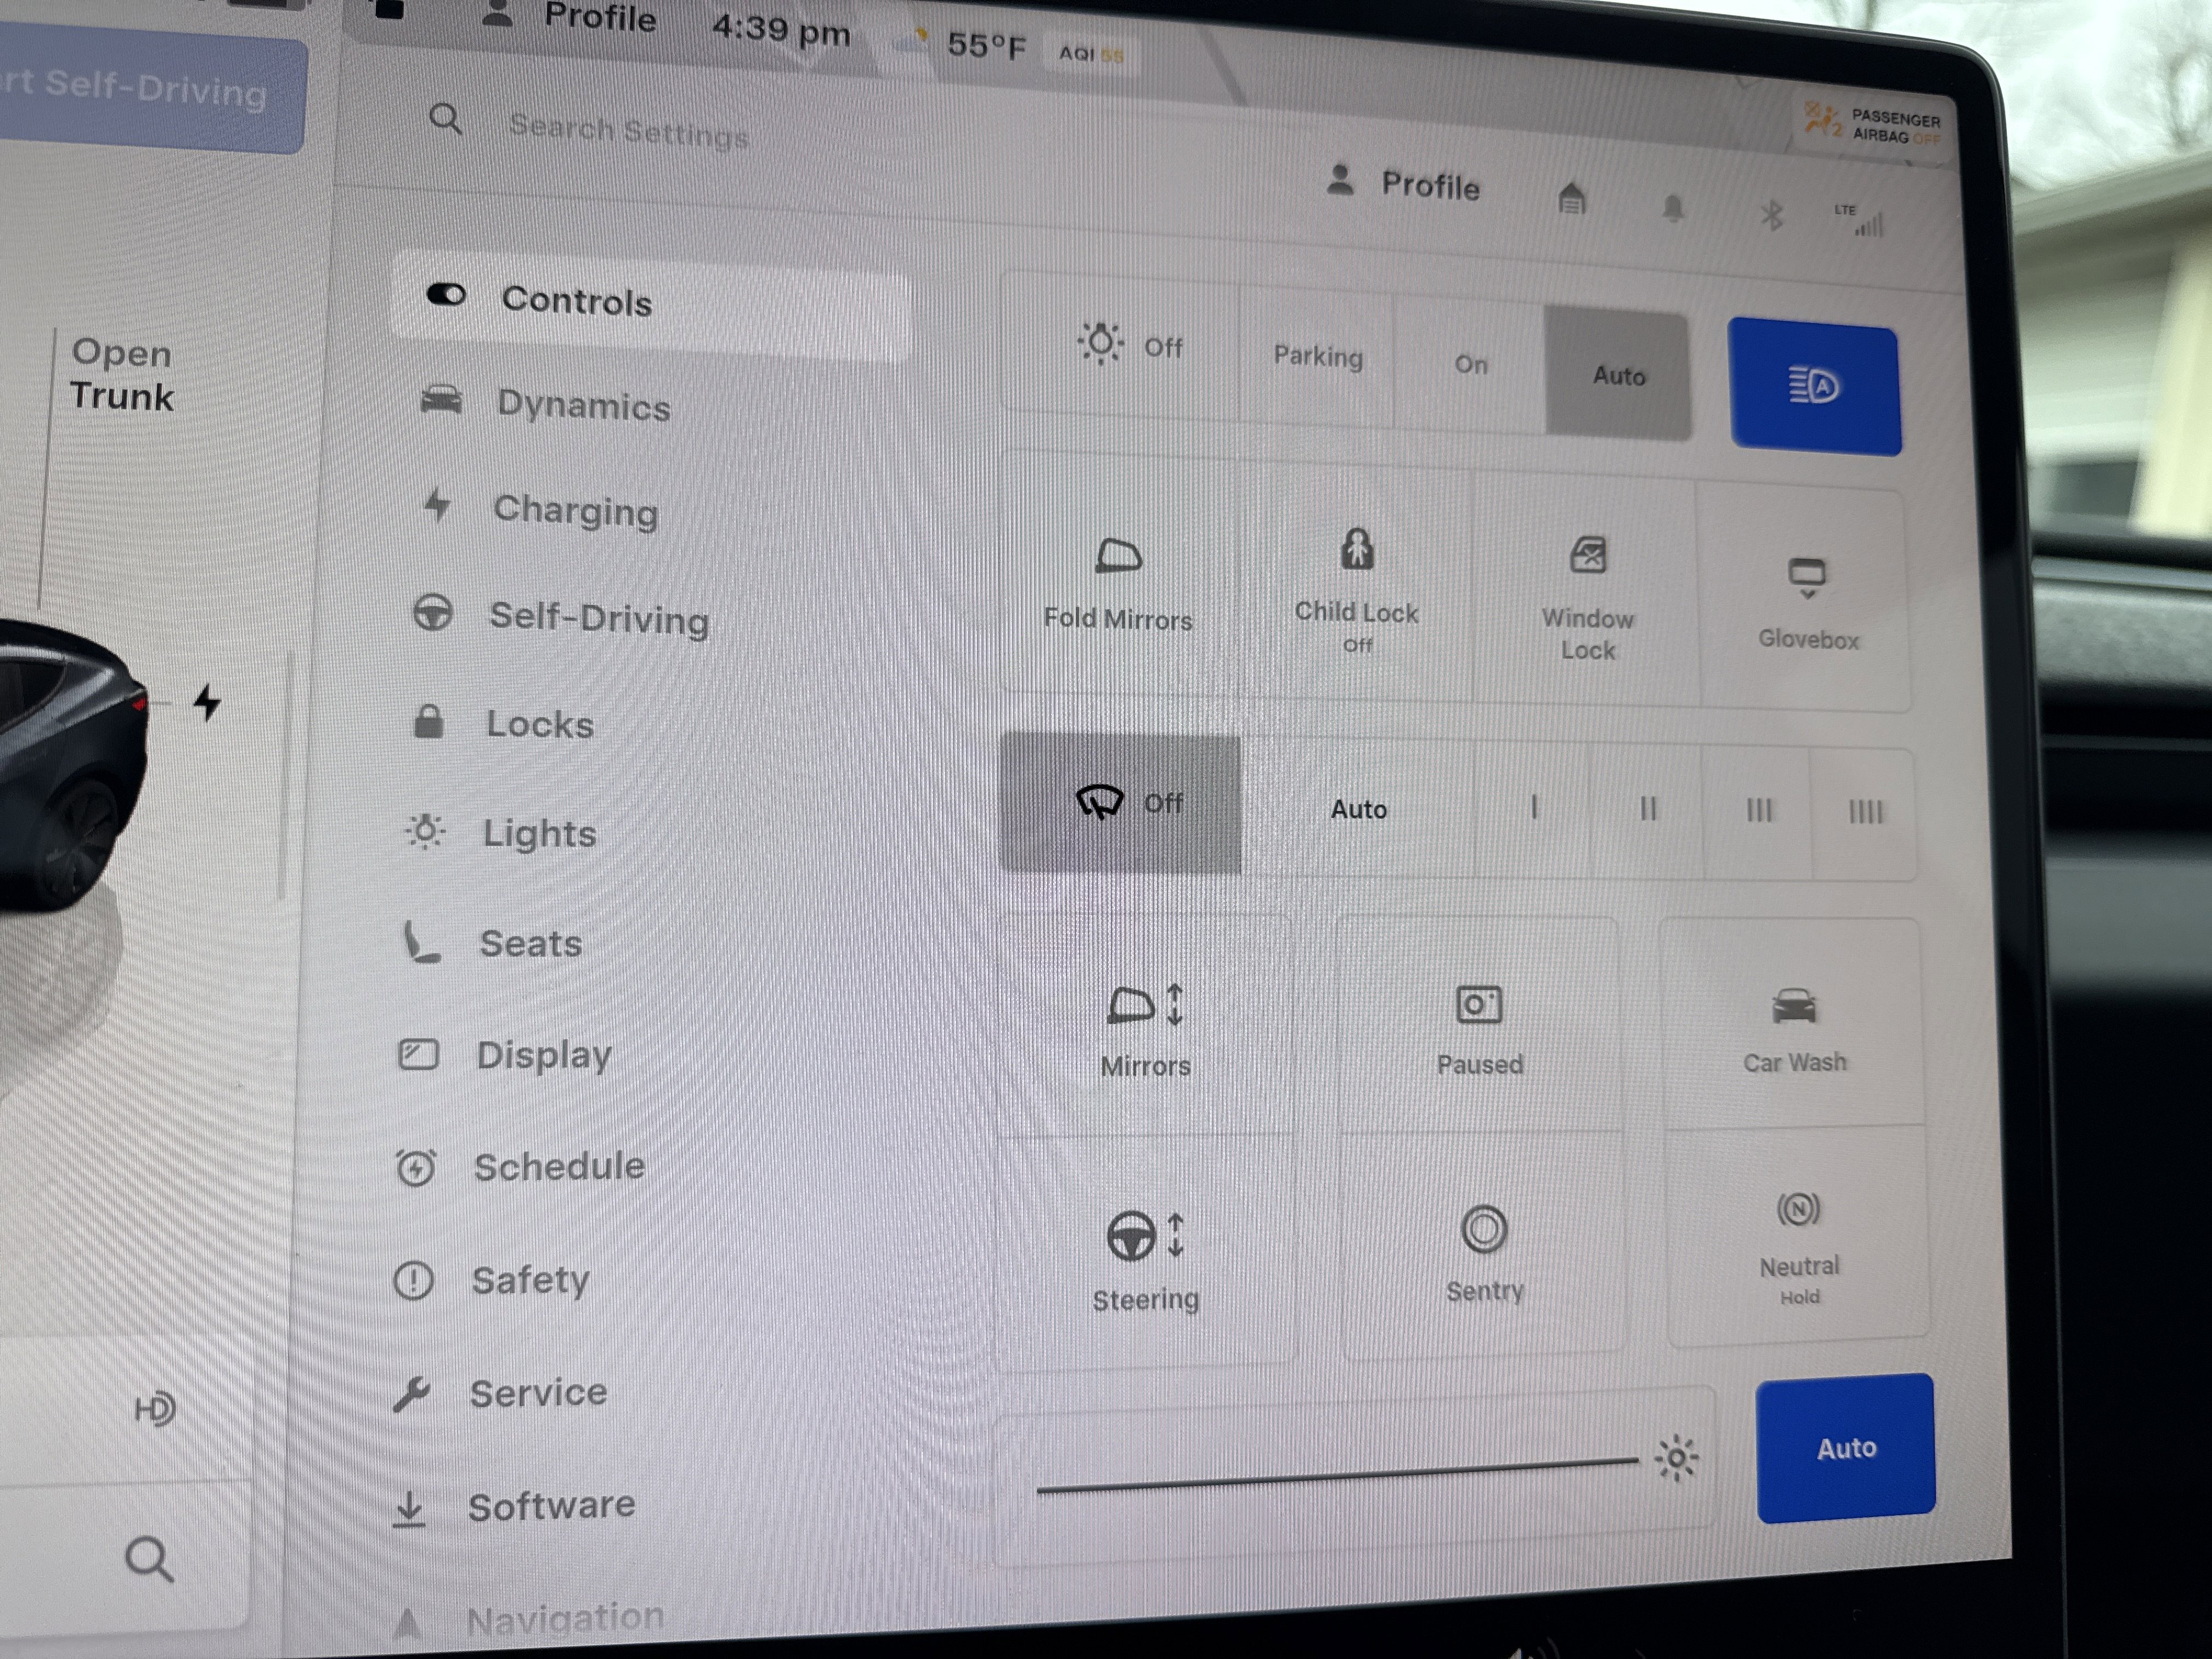The width and height of the screenshot is (2212, 1659).
Task: Set wipers to Auto
Action: coord(1358,809)
